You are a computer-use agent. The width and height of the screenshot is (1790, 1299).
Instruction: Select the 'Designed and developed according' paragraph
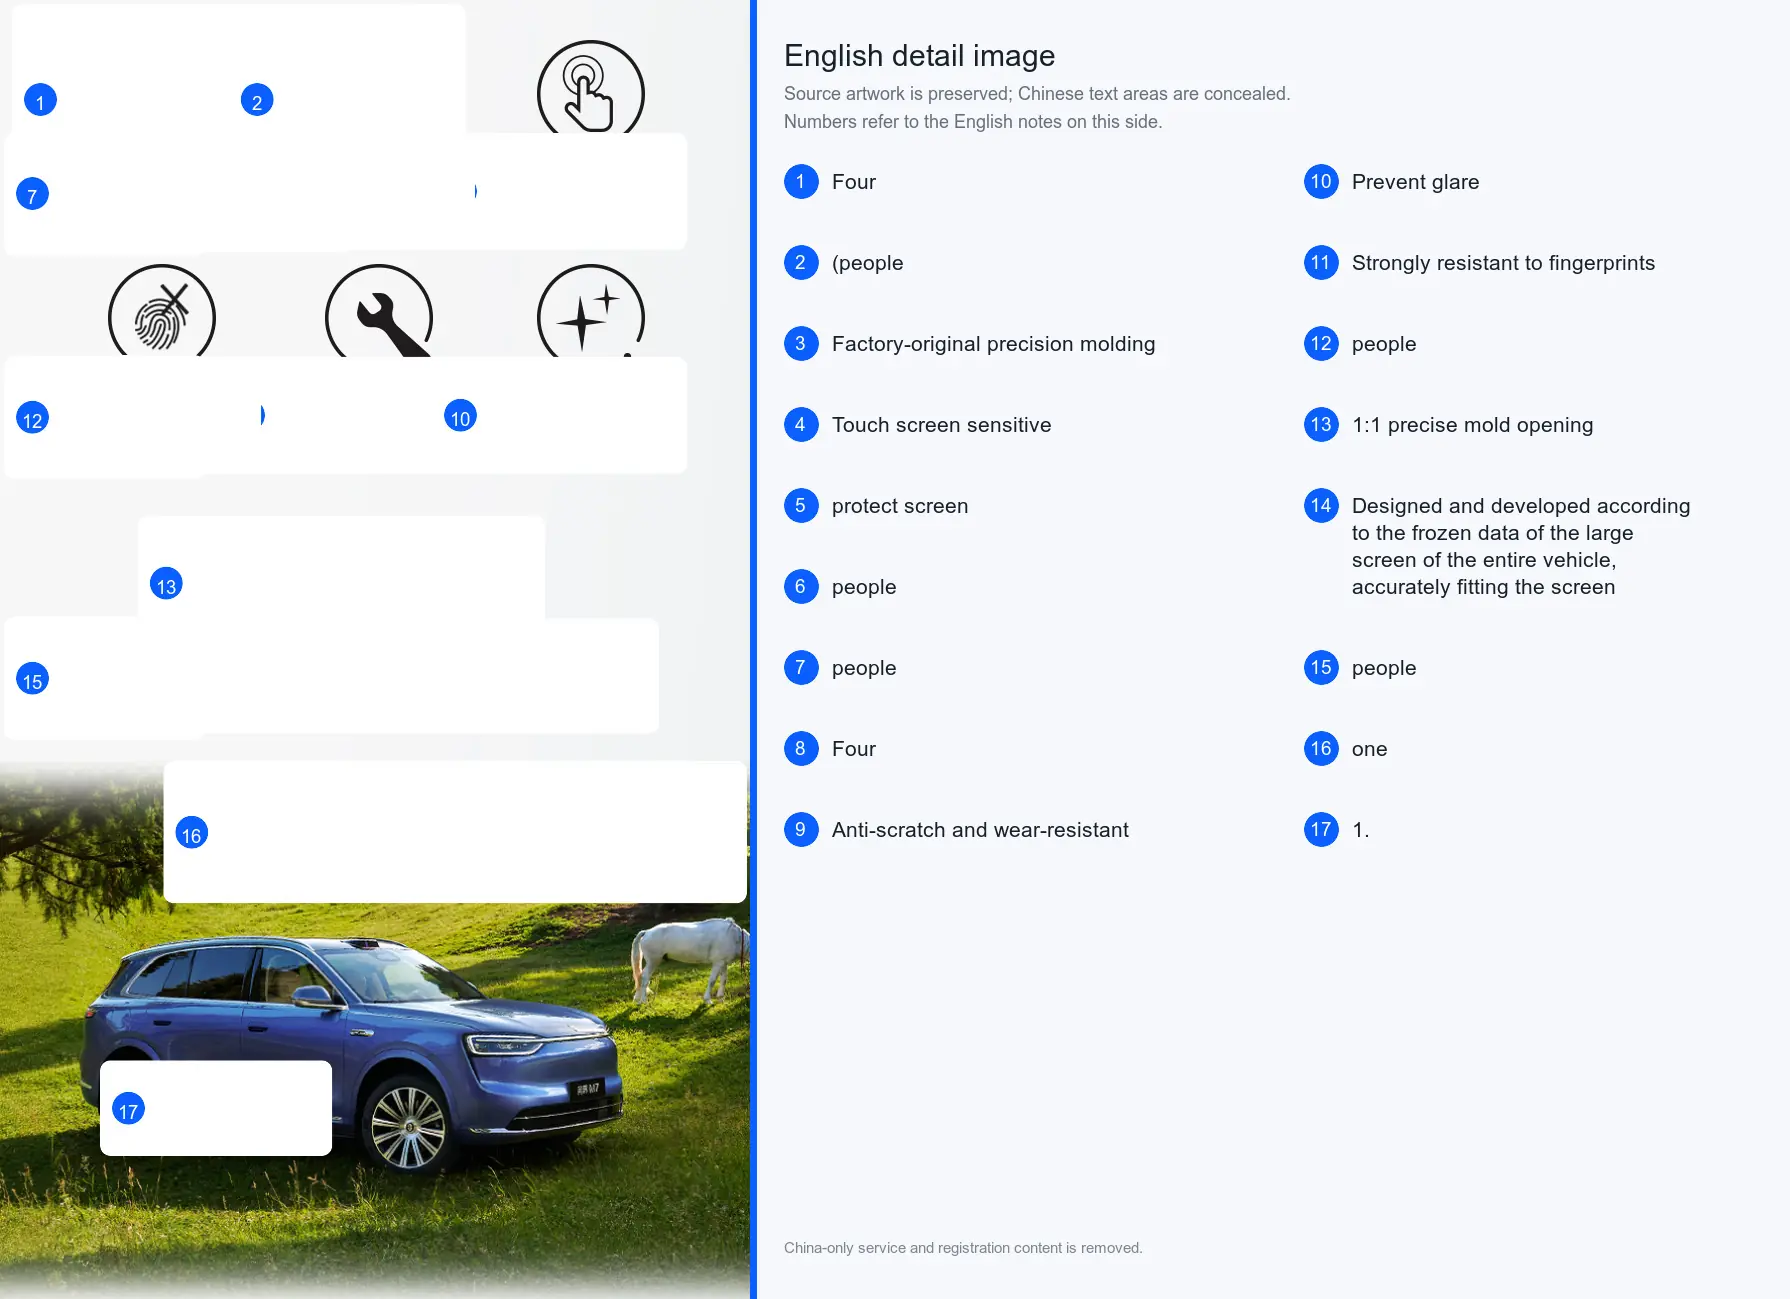point(1521,546)
